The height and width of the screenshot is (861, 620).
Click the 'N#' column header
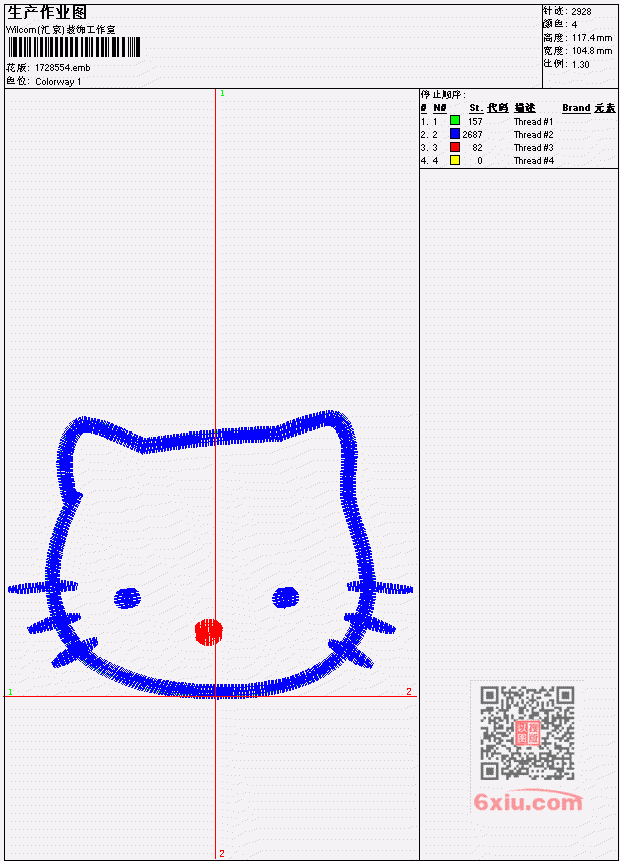[x=439, y=108]
